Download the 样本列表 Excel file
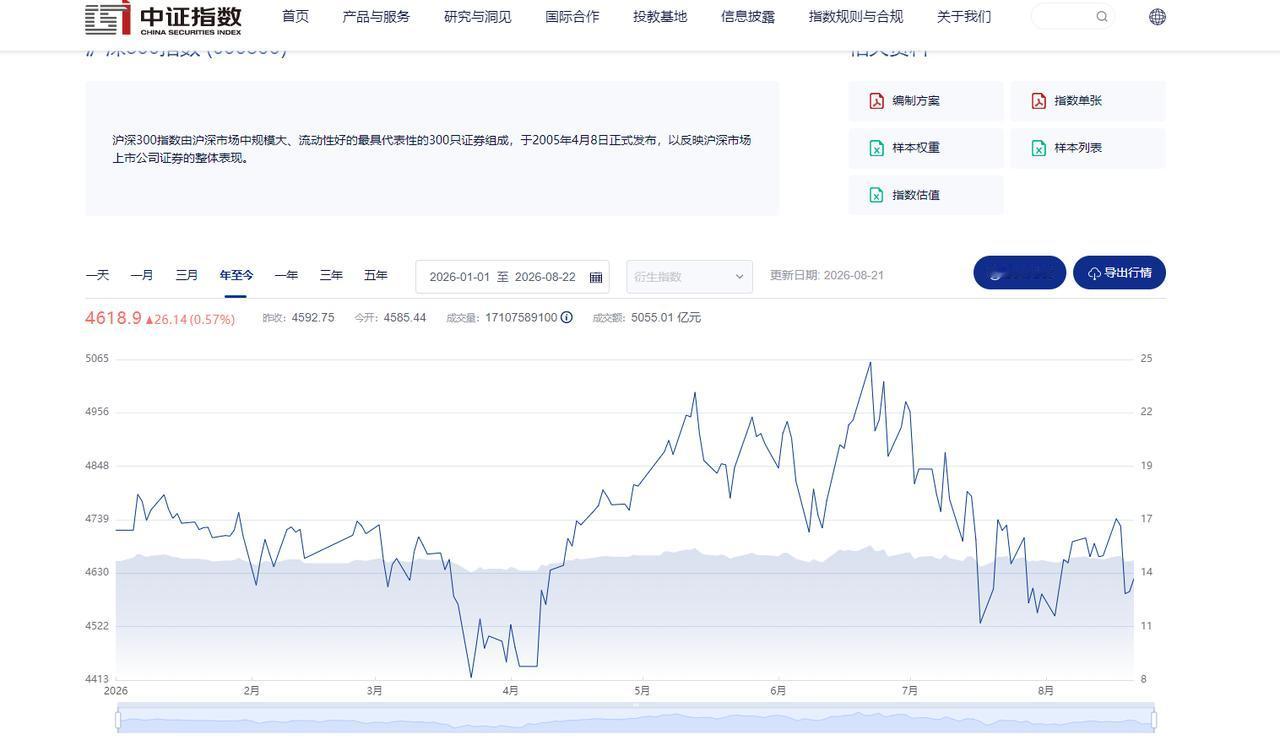 pos(1088,148)
